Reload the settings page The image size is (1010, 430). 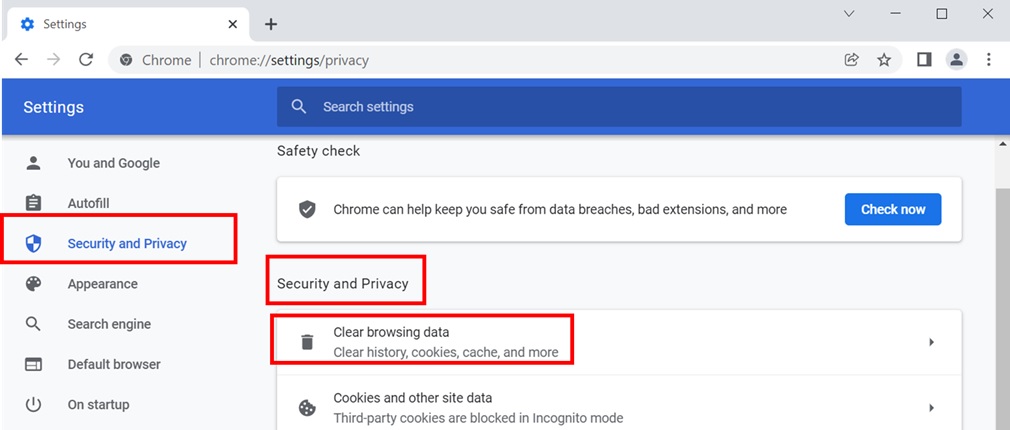tap(86, 60)
